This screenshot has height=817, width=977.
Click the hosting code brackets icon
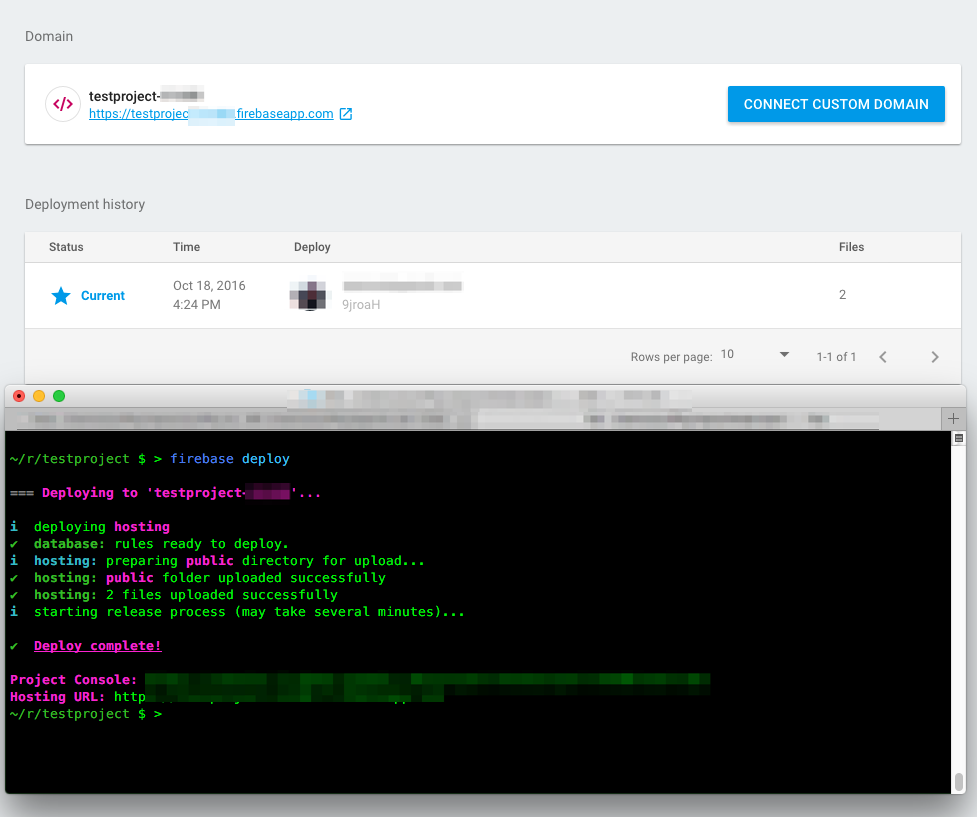[63, 104]
